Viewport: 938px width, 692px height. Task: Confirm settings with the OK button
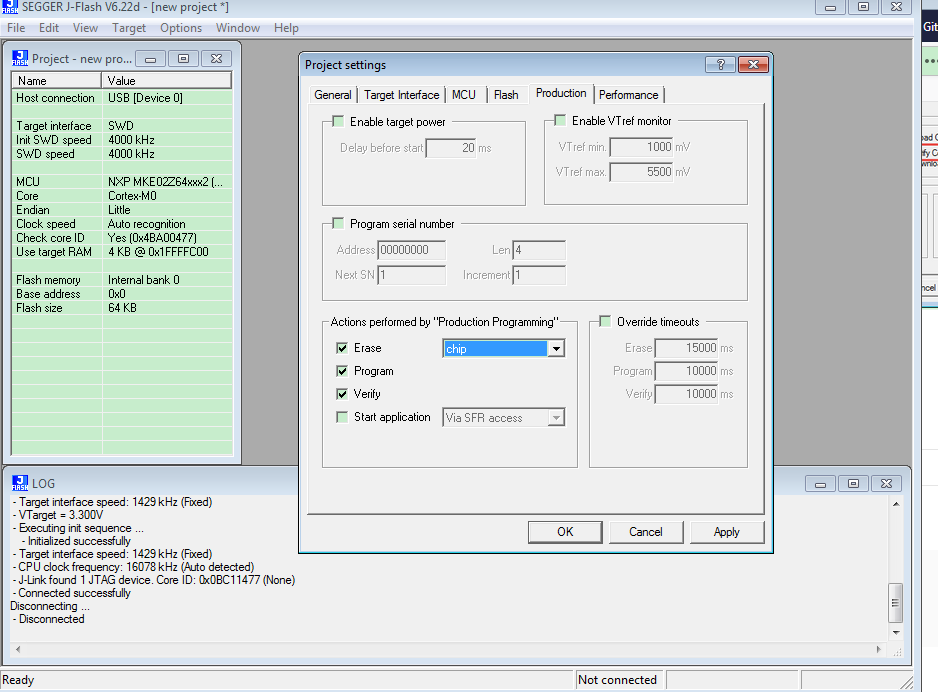pyautogui.click(x=565, y=532)
